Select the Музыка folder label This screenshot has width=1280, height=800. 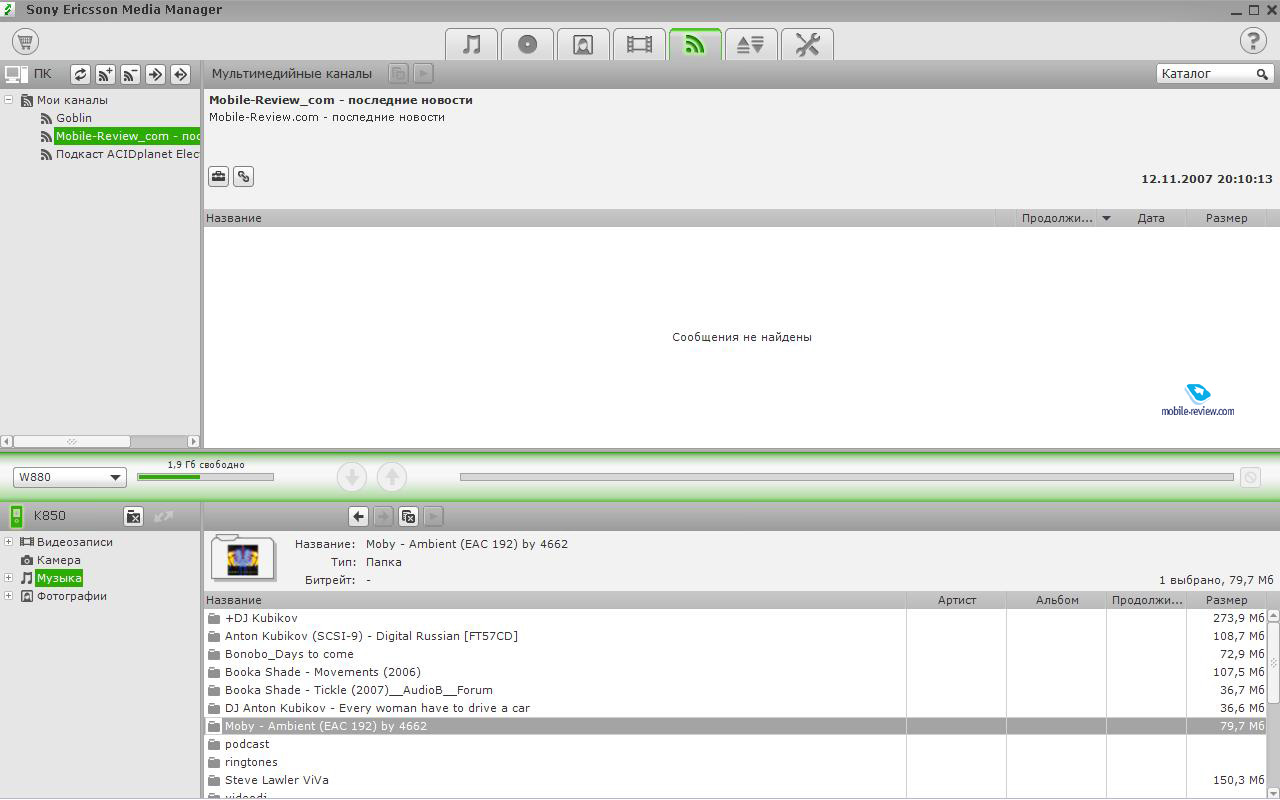click(59, 578)
